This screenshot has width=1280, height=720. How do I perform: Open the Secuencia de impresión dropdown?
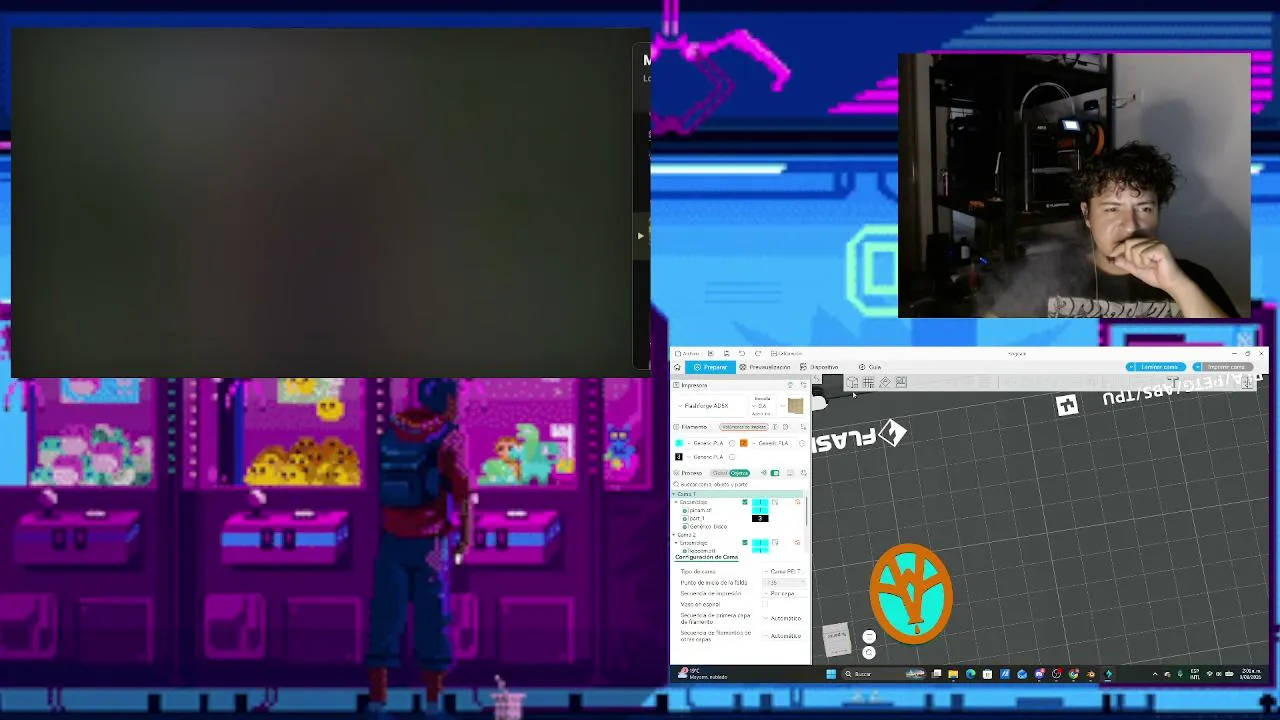785,594
